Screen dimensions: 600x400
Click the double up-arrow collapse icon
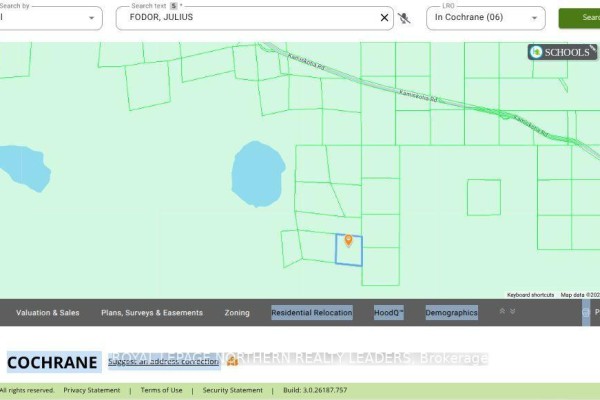[x=502, y=311]
